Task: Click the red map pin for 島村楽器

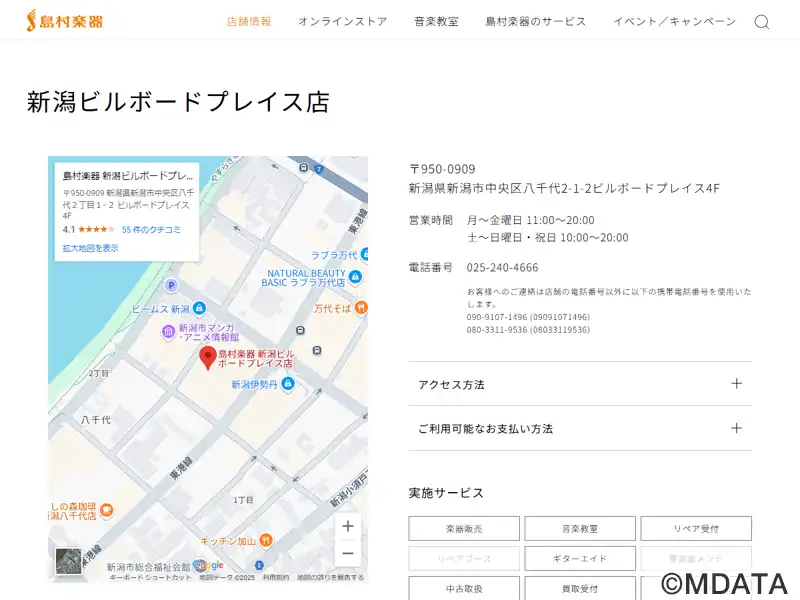Action: (x=208, y=358)
